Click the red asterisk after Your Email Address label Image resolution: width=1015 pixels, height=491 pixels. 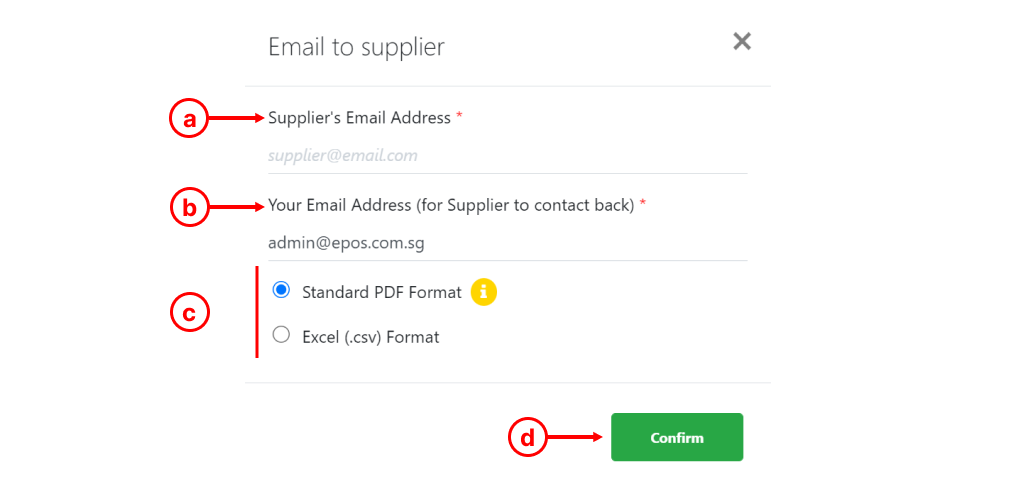643,204
